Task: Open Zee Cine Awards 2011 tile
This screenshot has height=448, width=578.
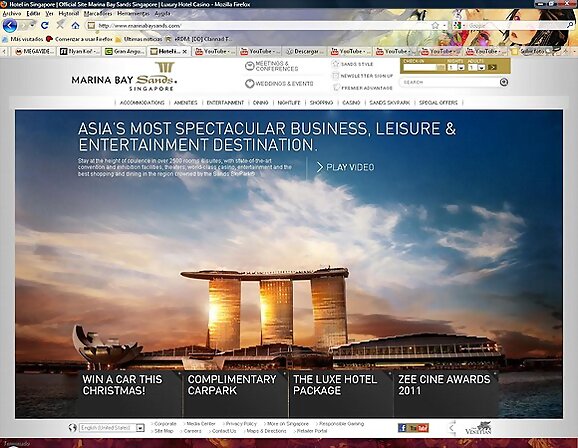Action: (x=445, y=393)
